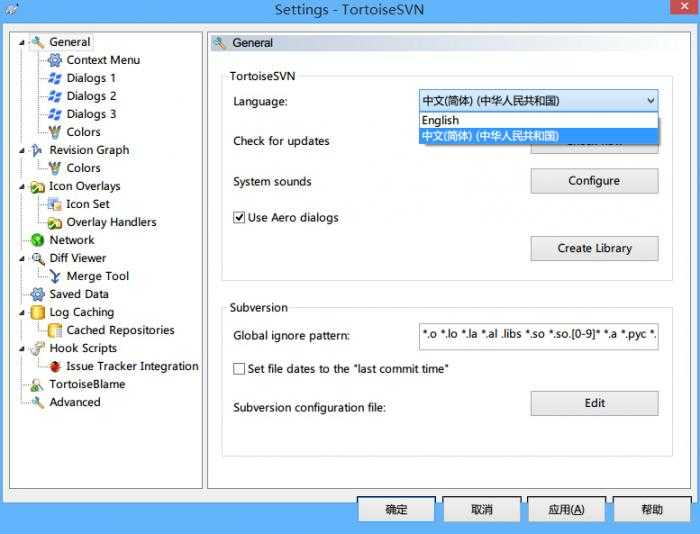
Task: Select Icon Set in the tree
Action: [88, 204]
